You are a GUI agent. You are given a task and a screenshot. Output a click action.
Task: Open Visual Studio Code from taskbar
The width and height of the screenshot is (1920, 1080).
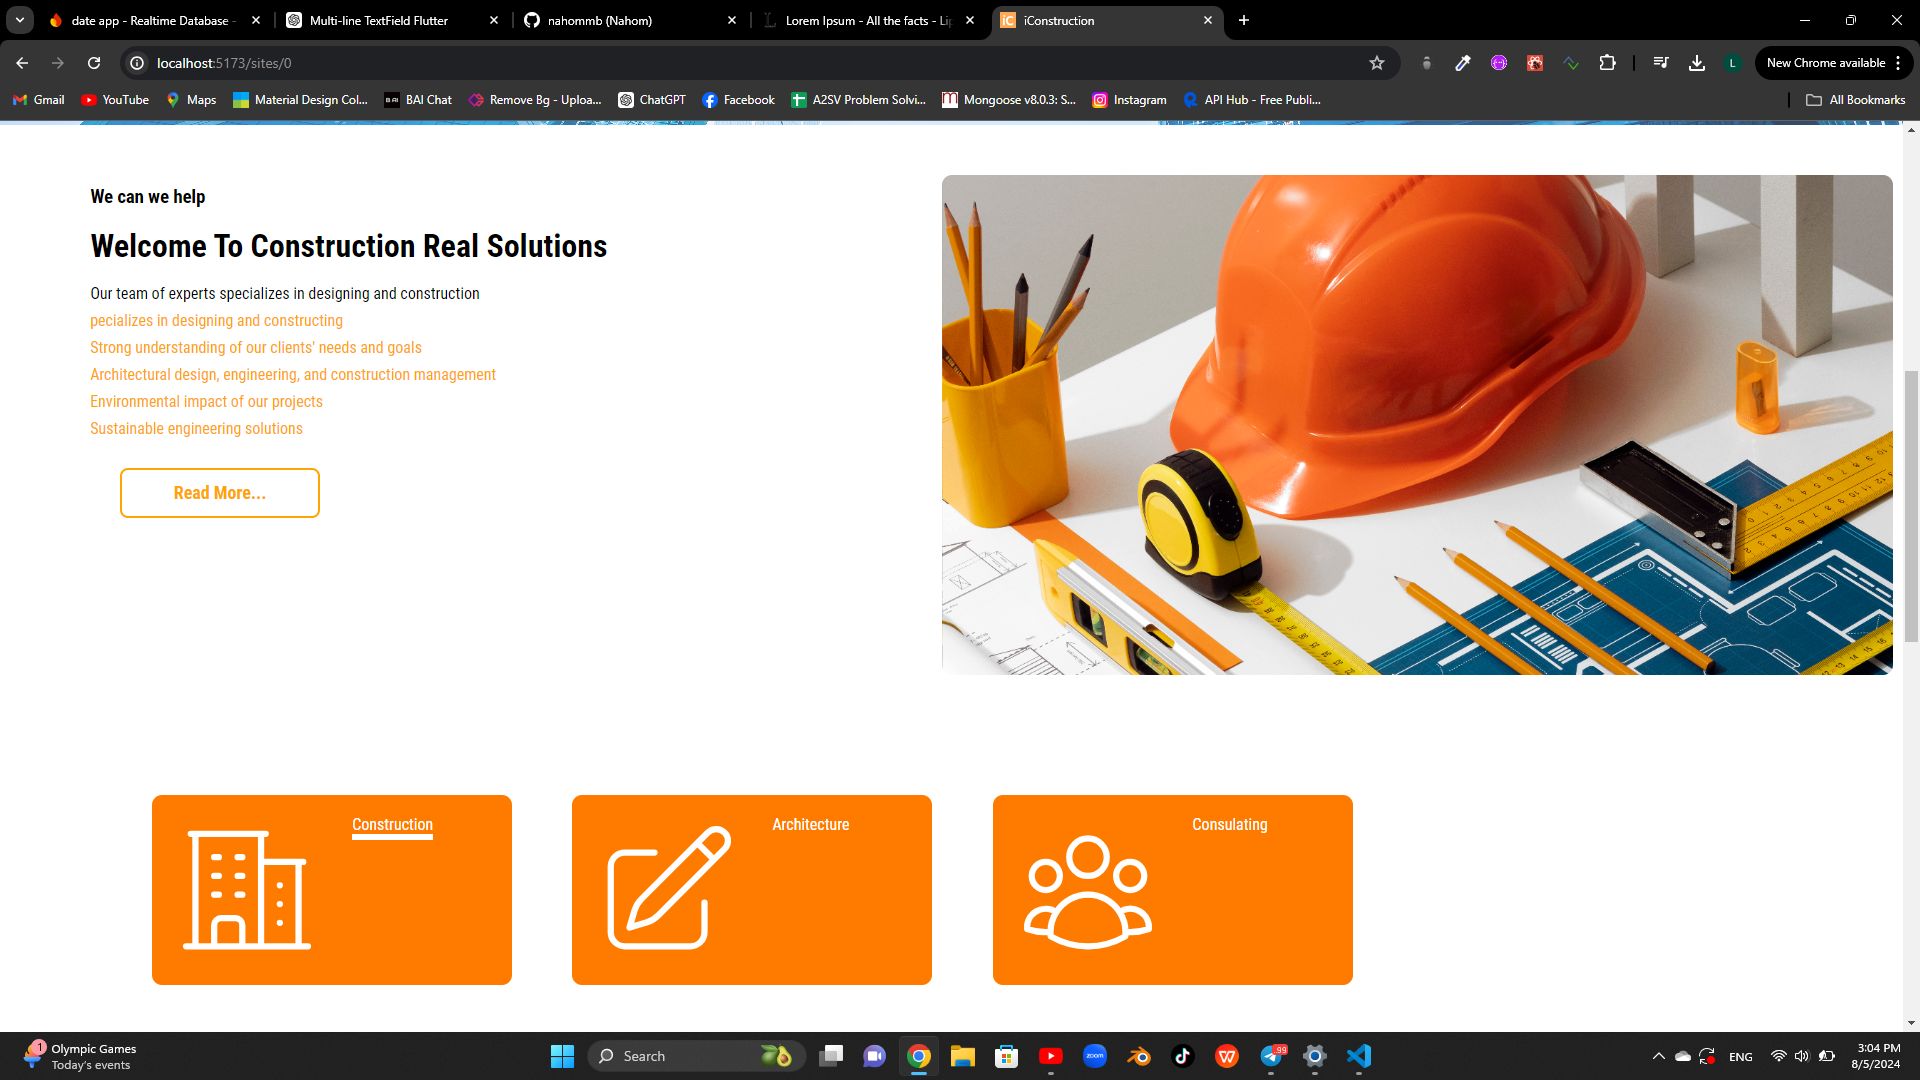point(1358,1056)
